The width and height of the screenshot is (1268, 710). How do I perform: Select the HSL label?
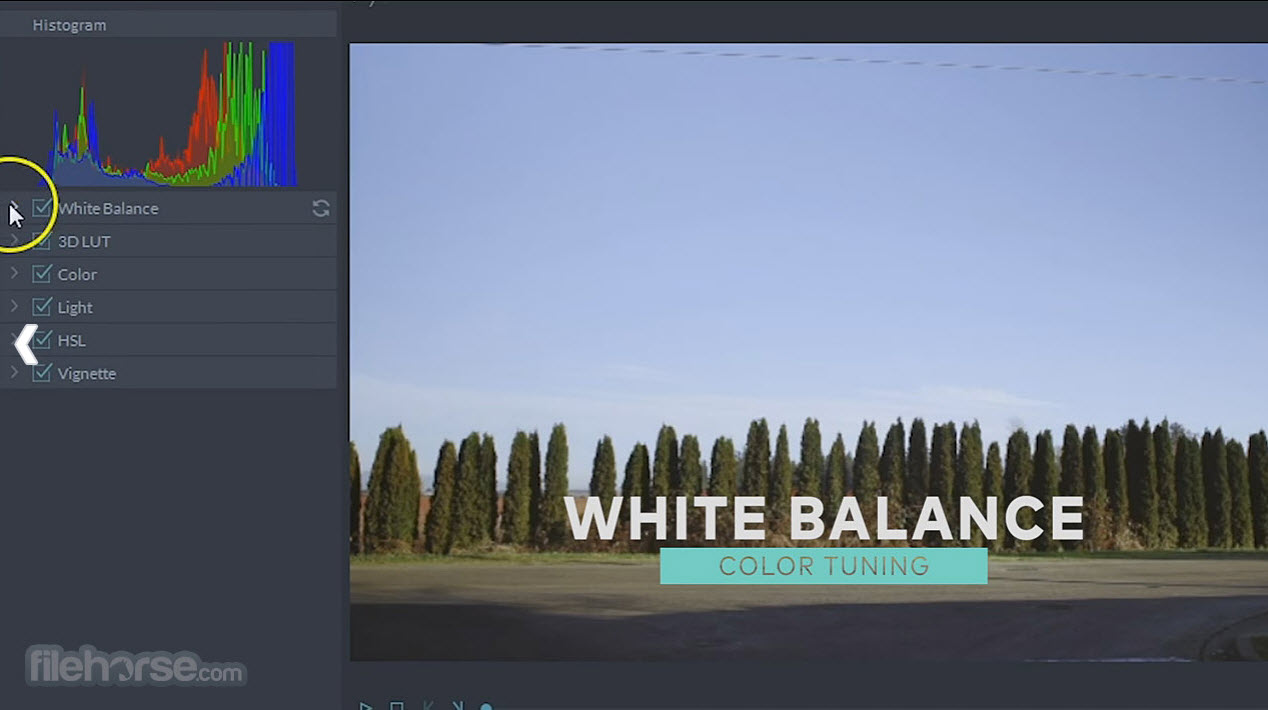pyautogui.click(x=72, y=340)
